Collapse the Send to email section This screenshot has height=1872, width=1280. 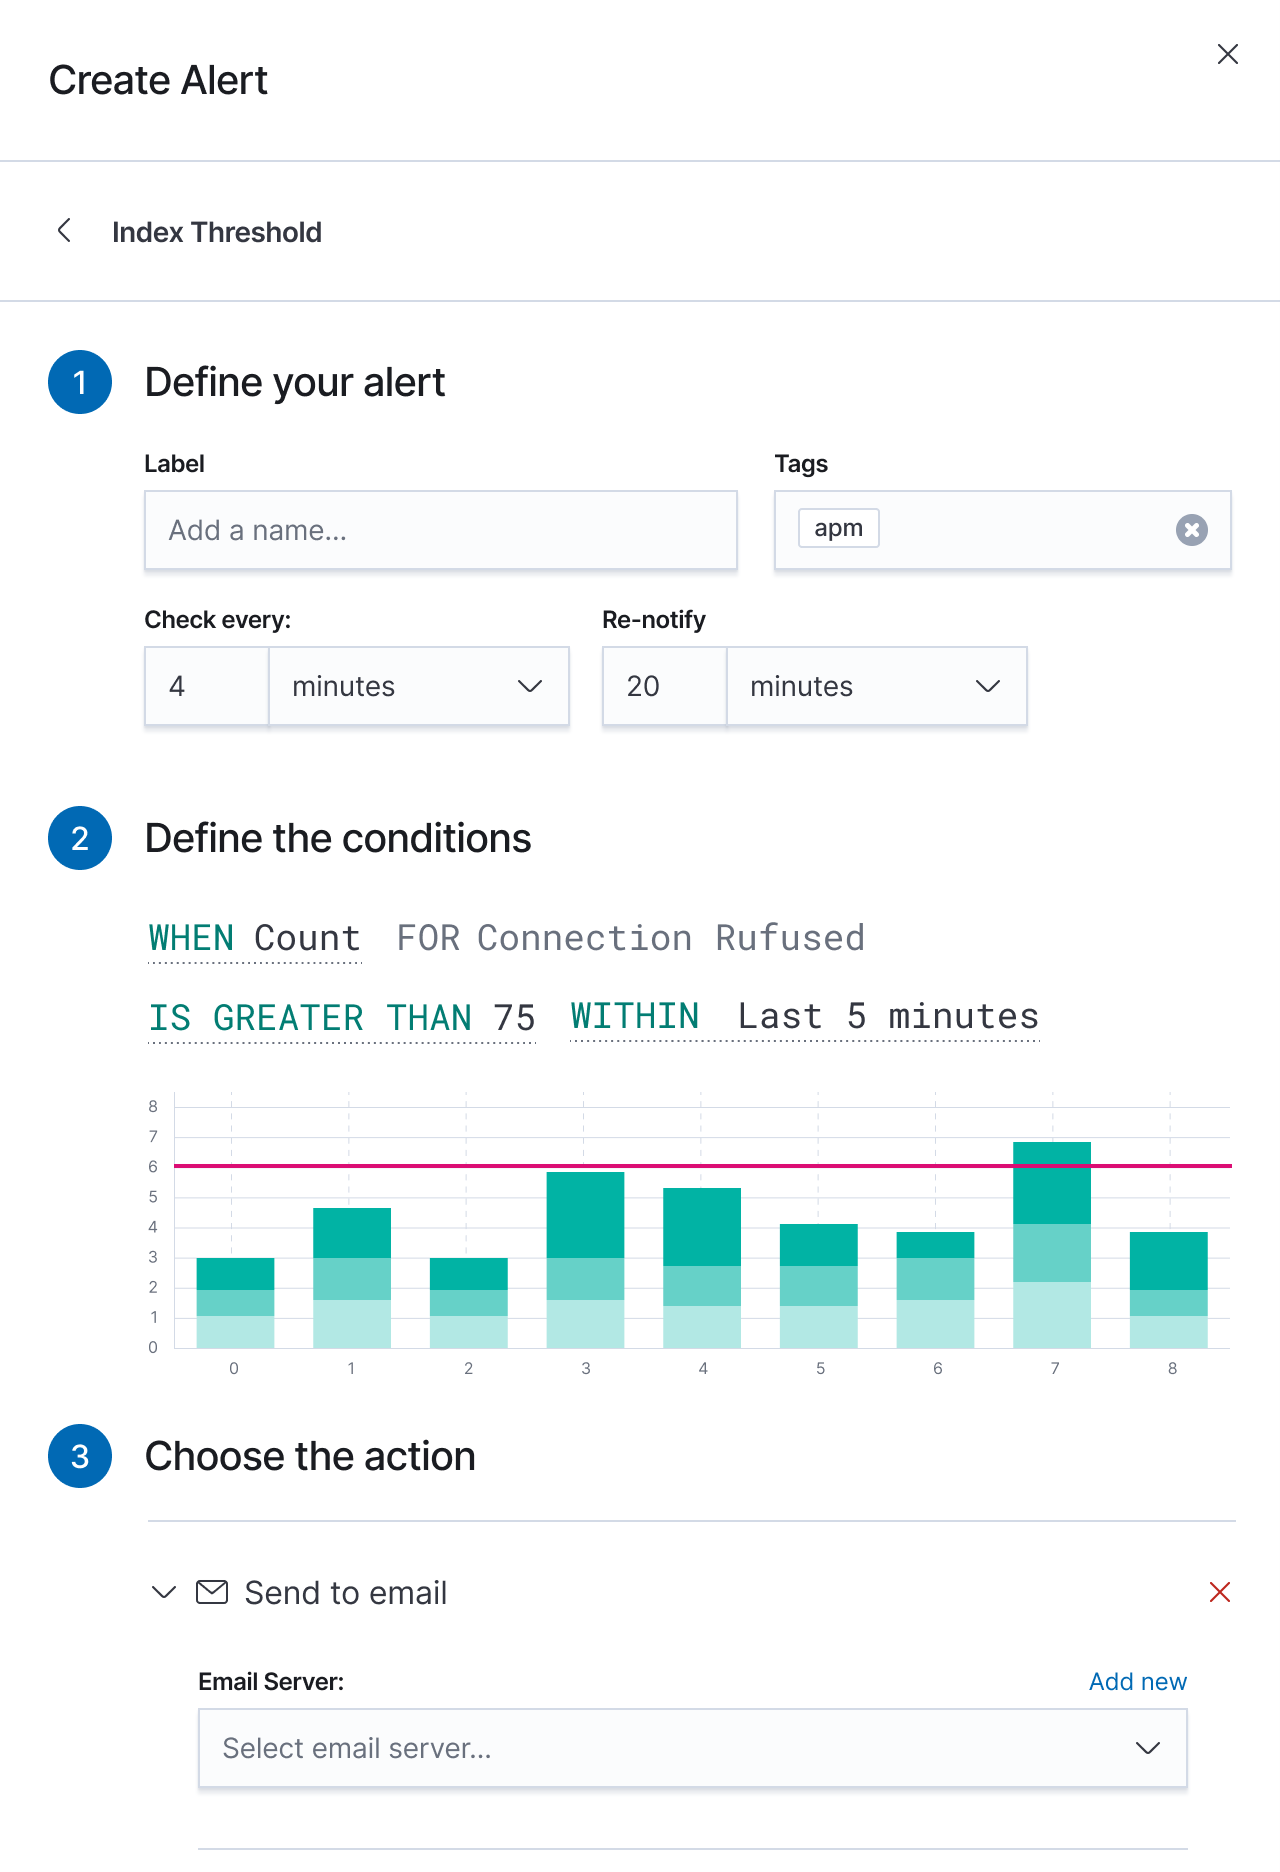coord(164,1592)
